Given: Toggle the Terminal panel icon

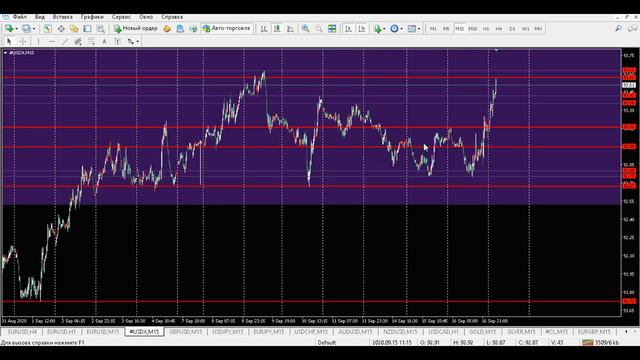Looking at the screenshot, I should pos(87,29).
